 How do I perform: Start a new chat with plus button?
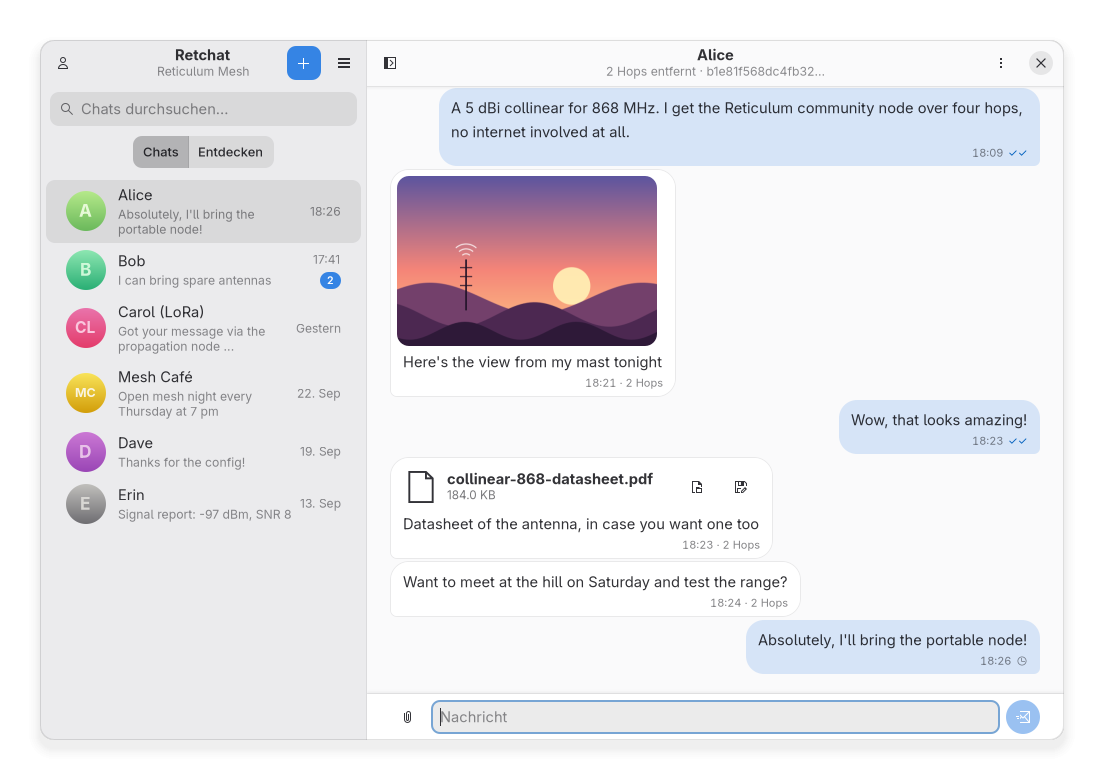click(x=303, y=63)
